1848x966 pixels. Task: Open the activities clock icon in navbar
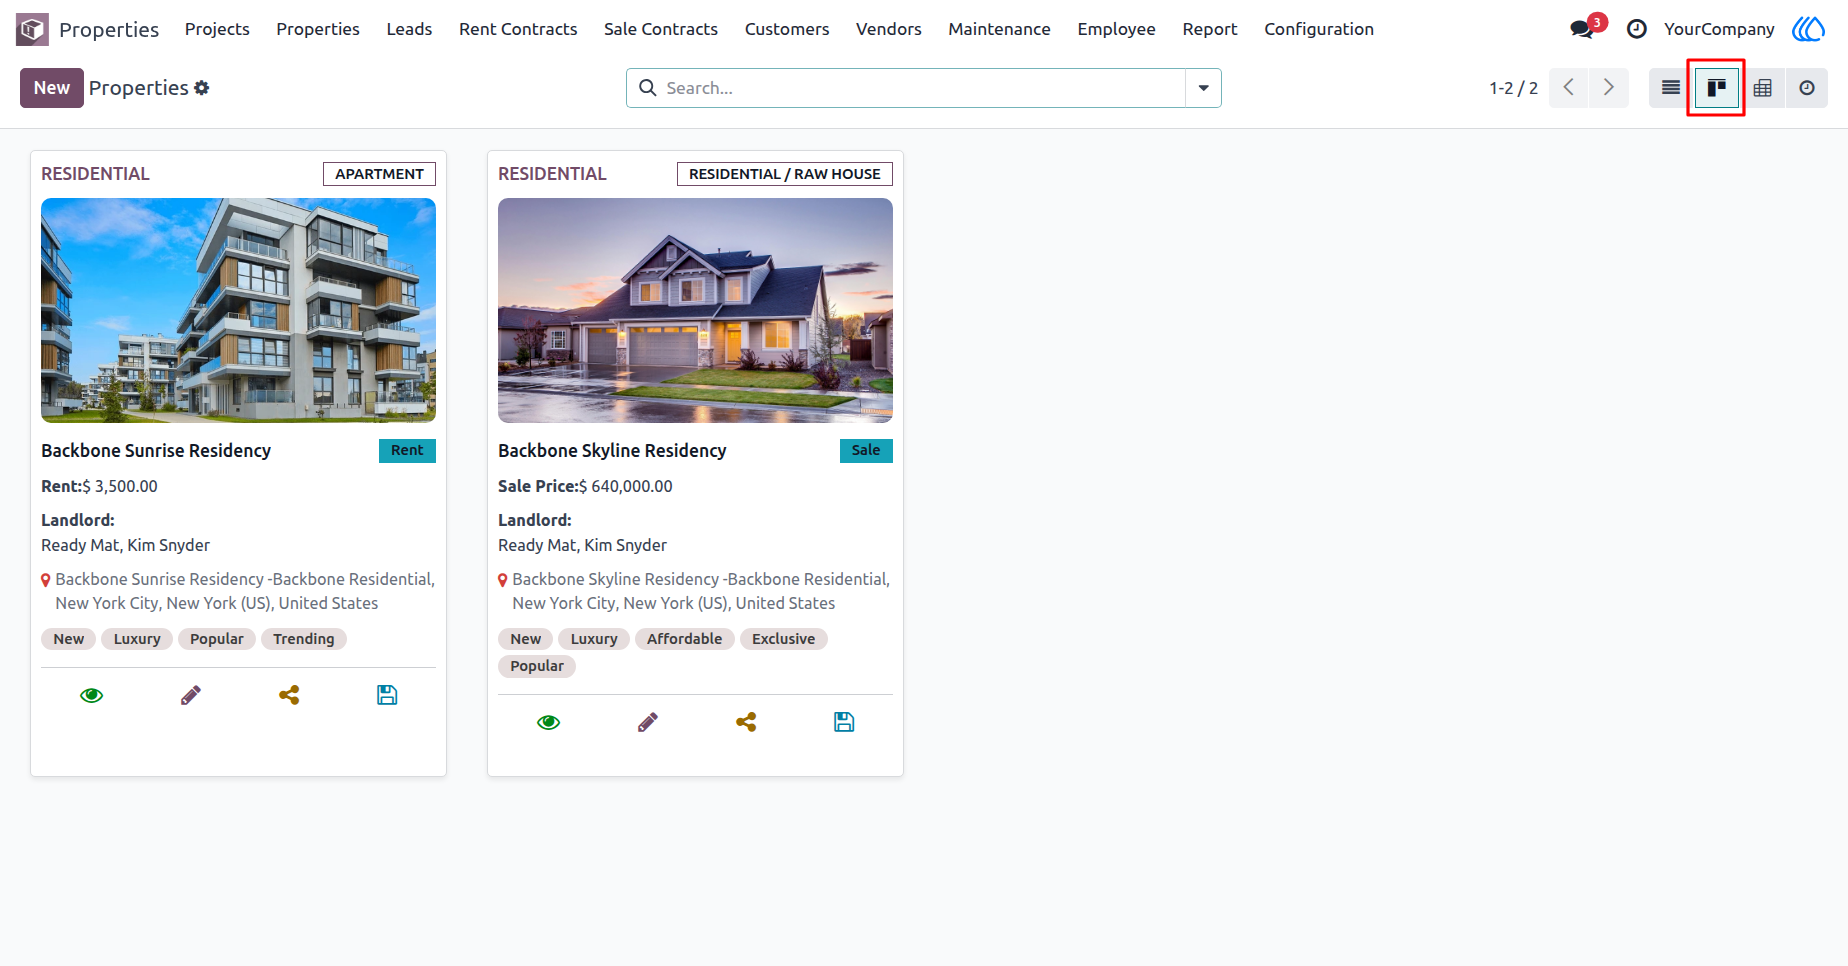tap(1637, 29)
